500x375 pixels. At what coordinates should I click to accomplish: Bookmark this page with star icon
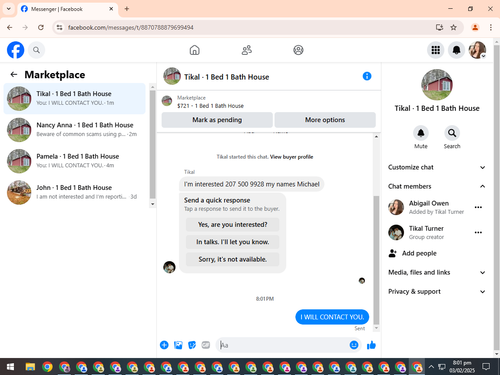click(x=453, y=27)
